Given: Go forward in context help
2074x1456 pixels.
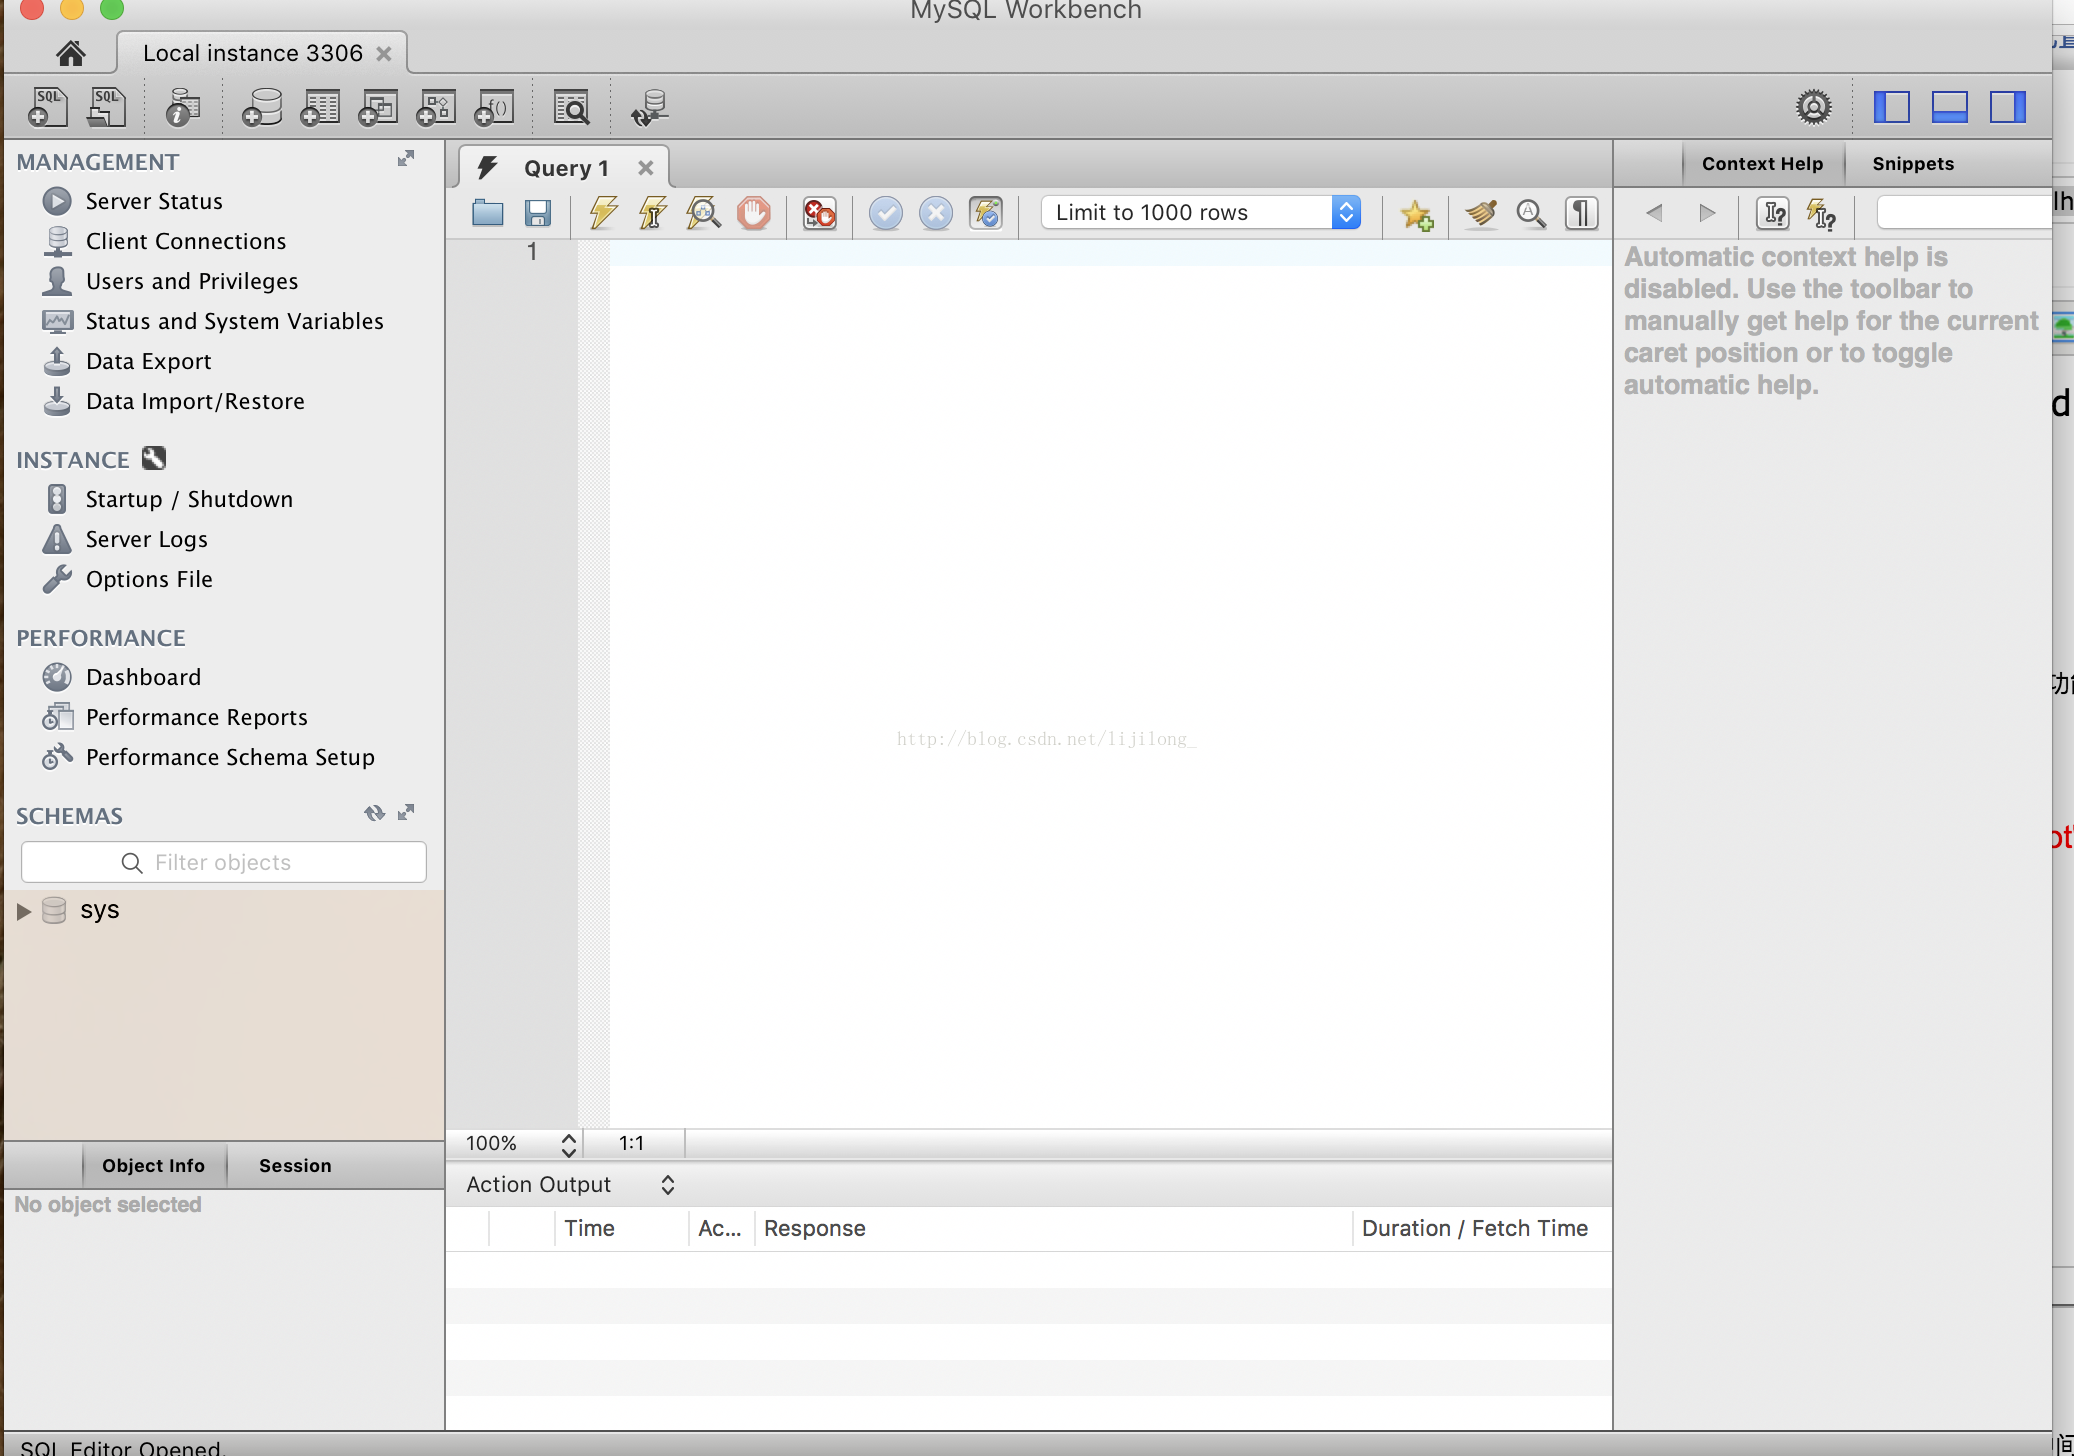Looking at the screenshot, I should (1707, 212).
